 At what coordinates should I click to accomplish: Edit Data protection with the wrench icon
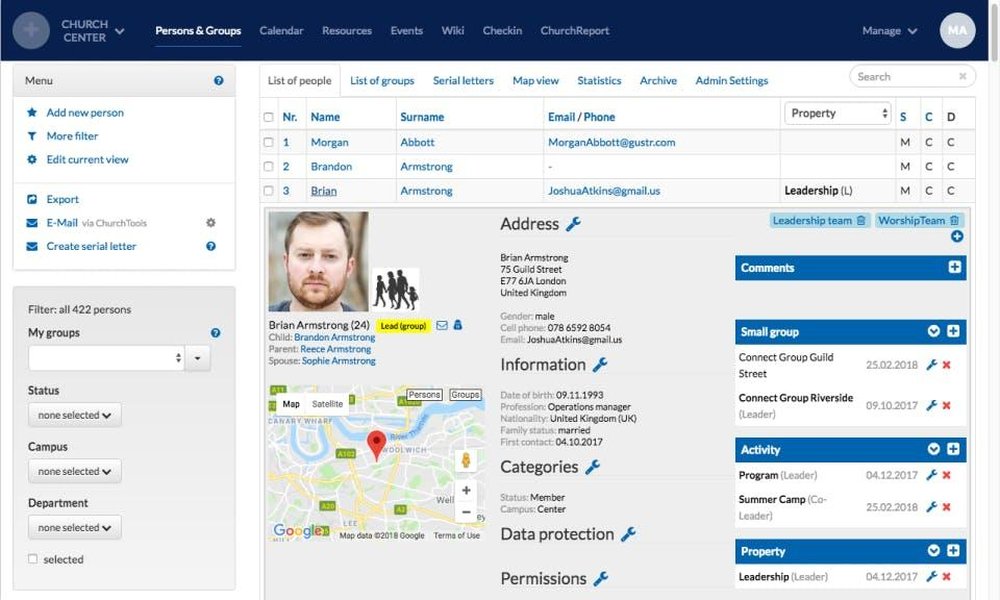coord(628,534)
